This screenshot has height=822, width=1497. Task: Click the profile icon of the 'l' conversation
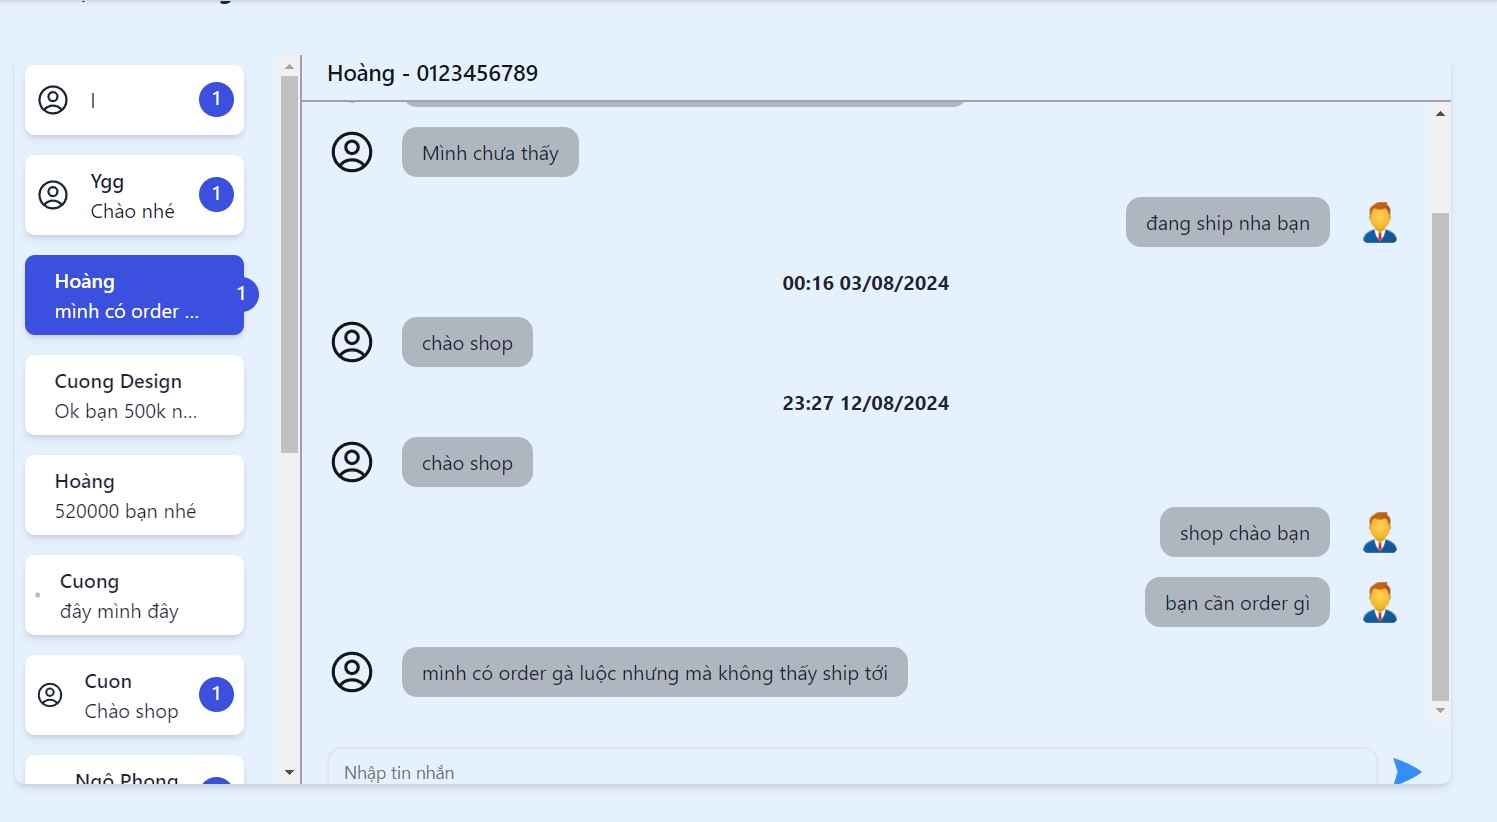click(53, 99)
